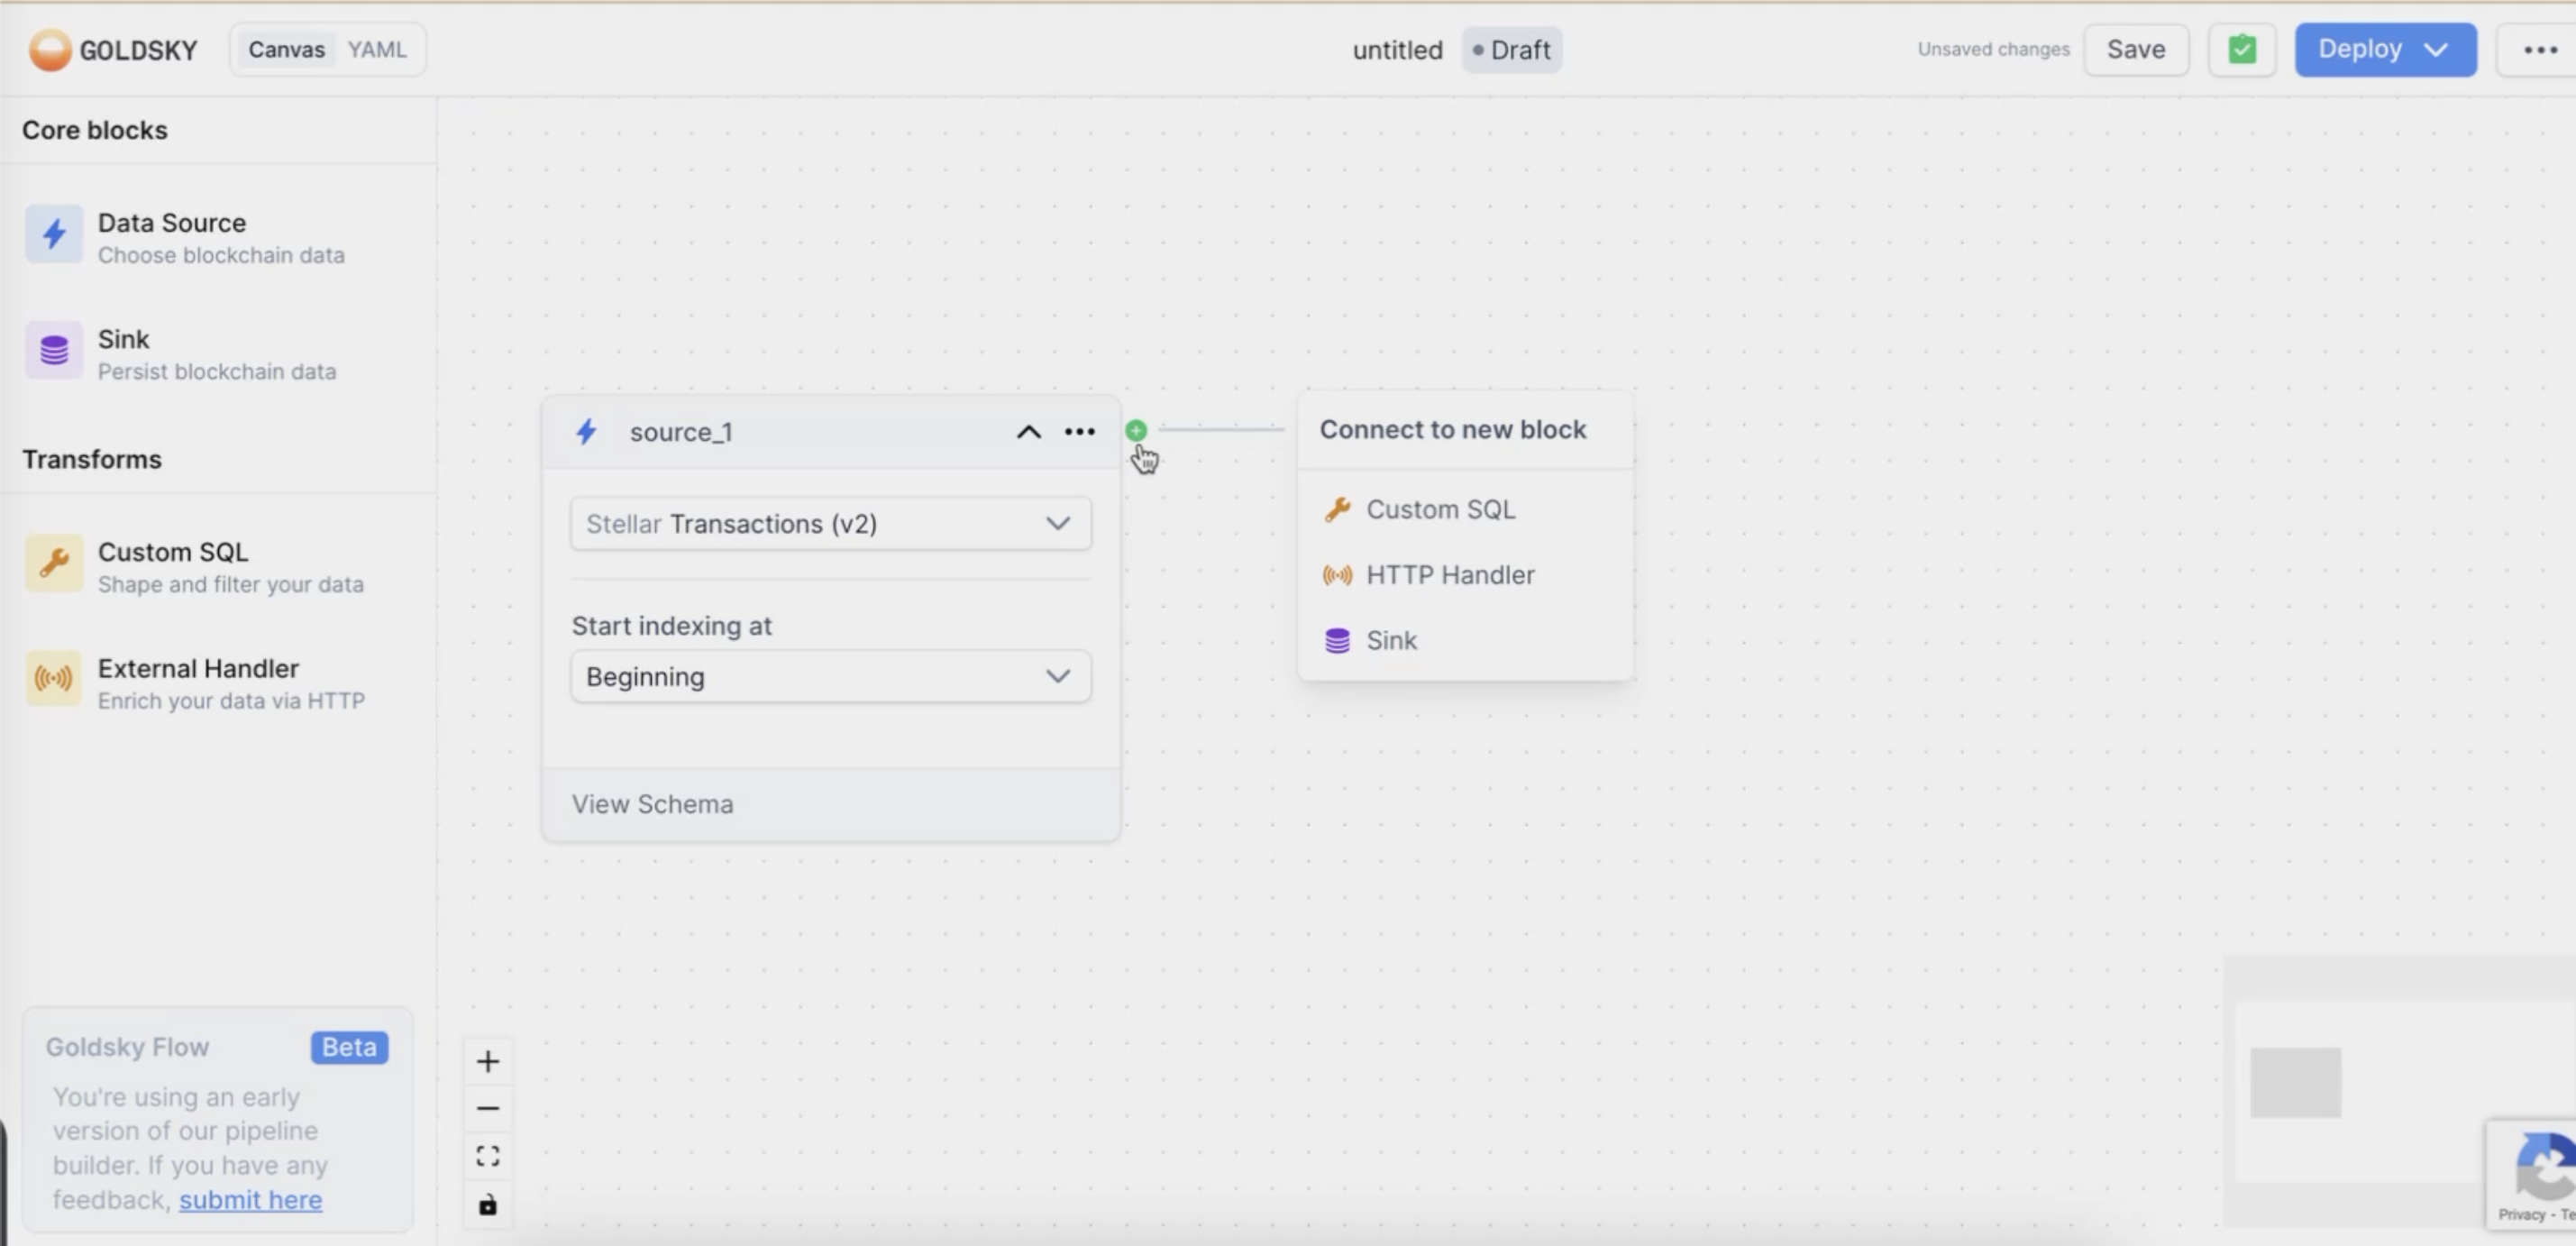Image resolution: width=2576 pixels, height=1246 pixels.
Task: Click the green validation clipboard icon
Action: [2242, 49]
